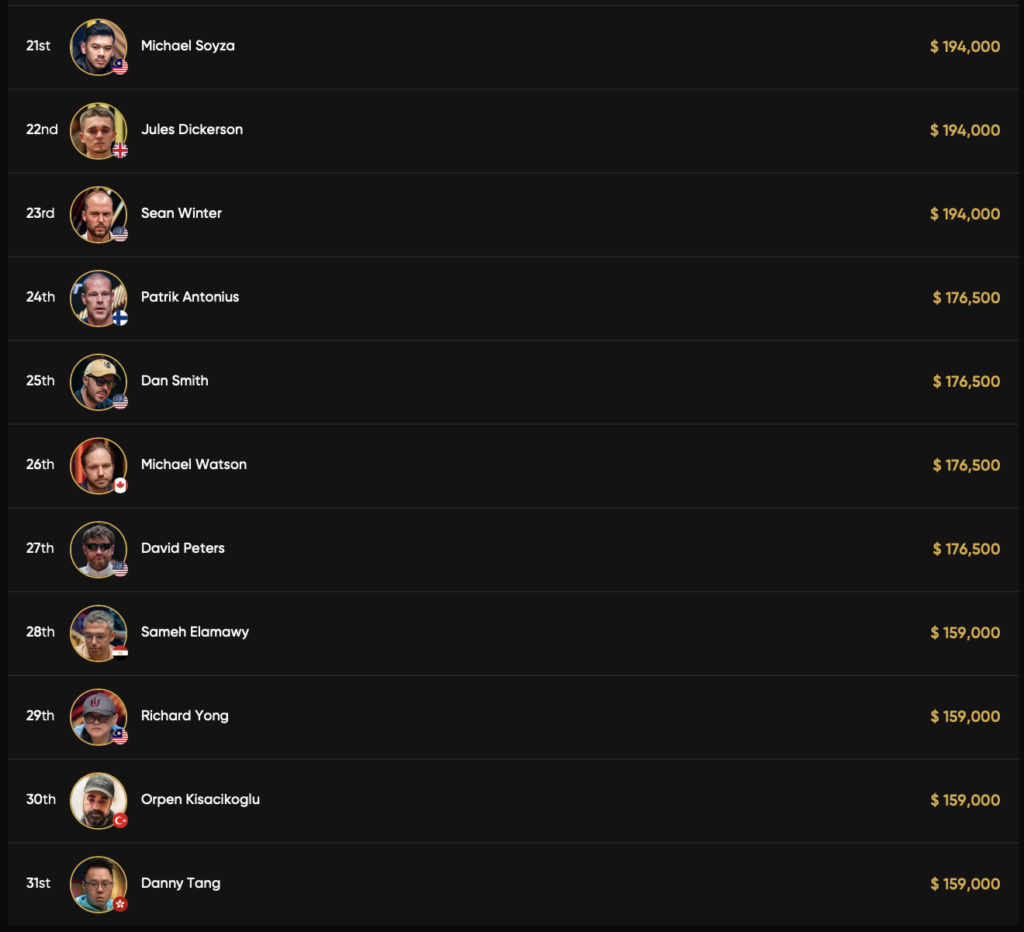Viewport: 1024px width, 932px height.
Task: Open Dan Smith's profile photo
Action: (x=97, y=380)
